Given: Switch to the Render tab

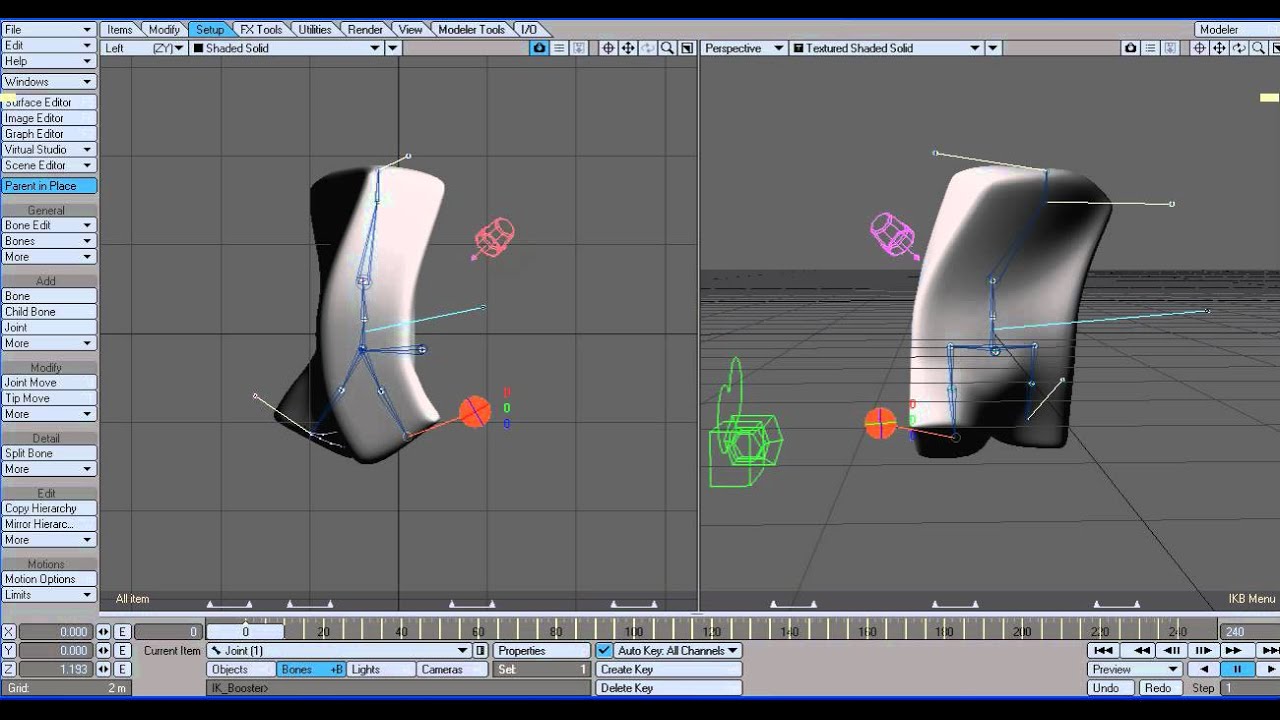Looking at the screenshot, I should click(365, 30).
